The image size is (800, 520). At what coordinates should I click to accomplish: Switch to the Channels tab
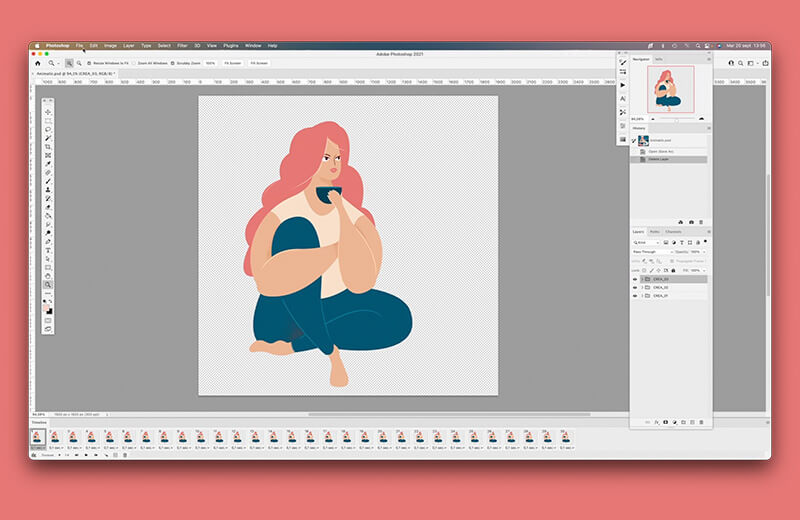click(x=673, y=231)
